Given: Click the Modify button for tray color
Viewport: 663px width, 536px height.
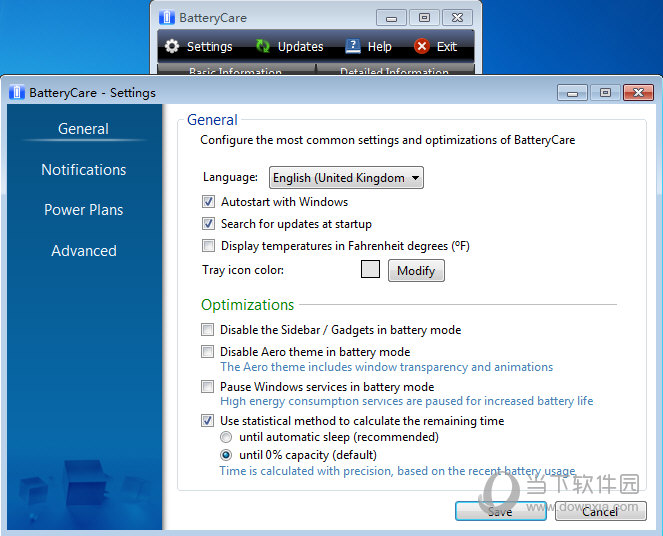Looking at the screenshot, I should pyautogui.click(x=416, y=271).
